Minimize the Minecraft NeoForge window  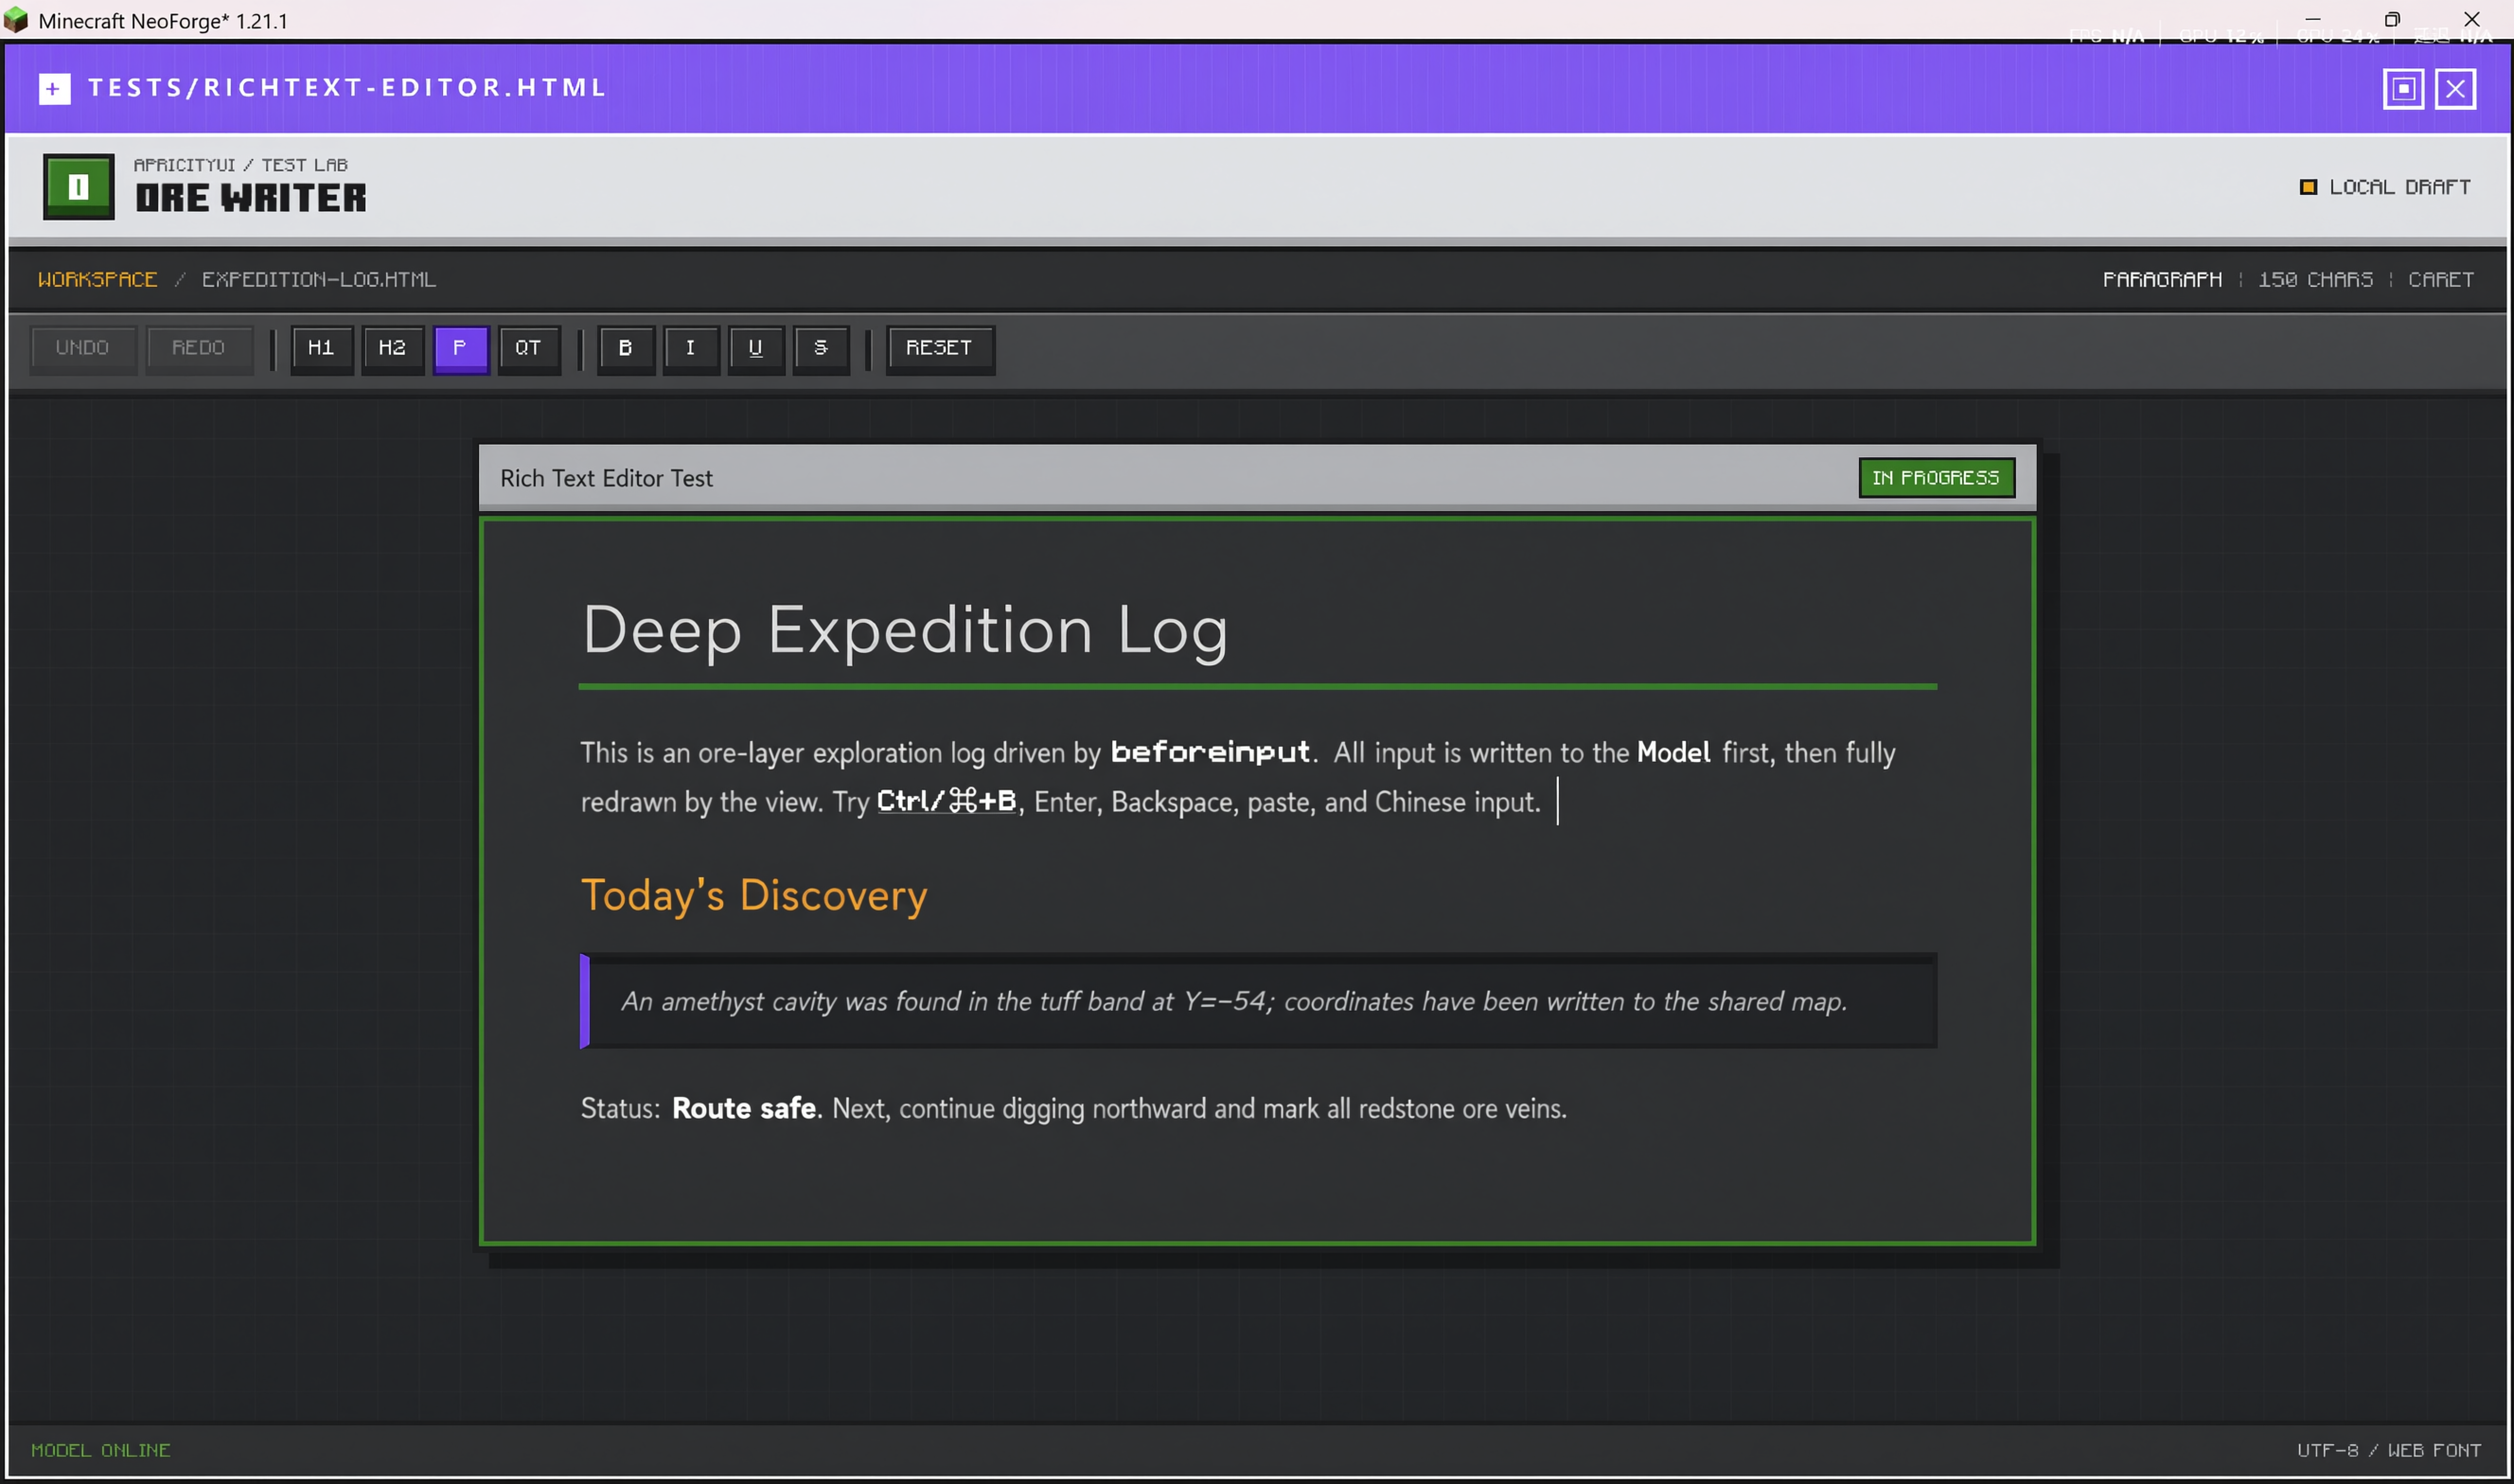coord(2313,19)
